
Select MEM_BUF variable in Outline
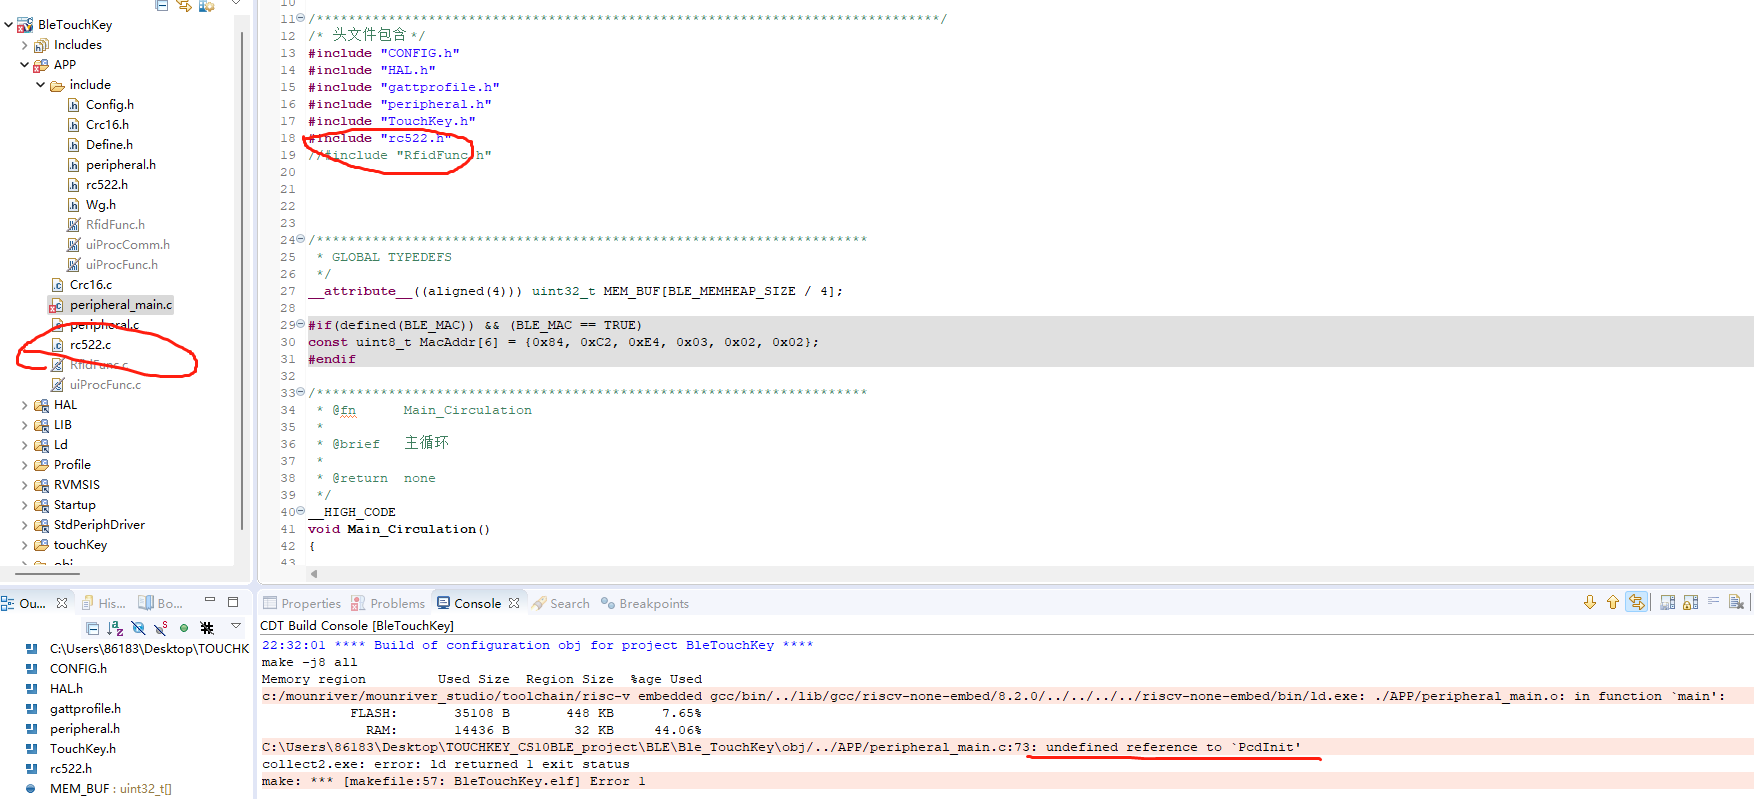pyautogui.click(x=98, y=788)
